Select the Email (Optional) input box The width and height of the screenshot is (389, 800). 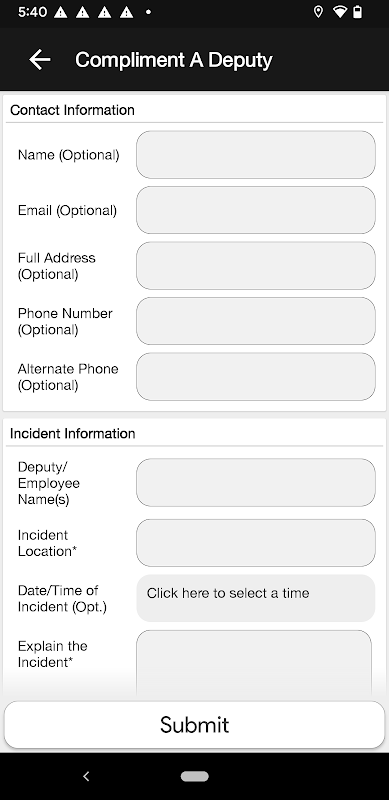pos(256,210)
